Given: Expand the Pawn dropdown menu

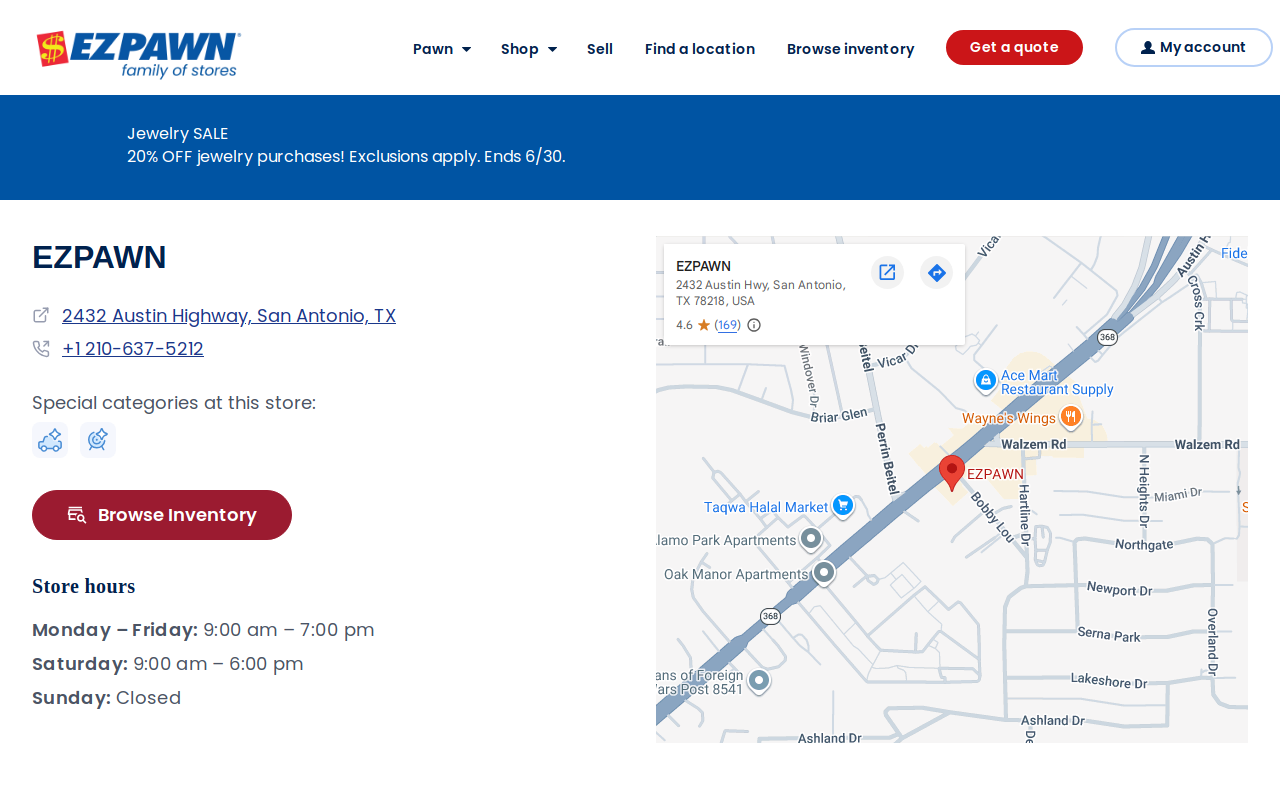Looking at the screenshot, I should point(442,49).
